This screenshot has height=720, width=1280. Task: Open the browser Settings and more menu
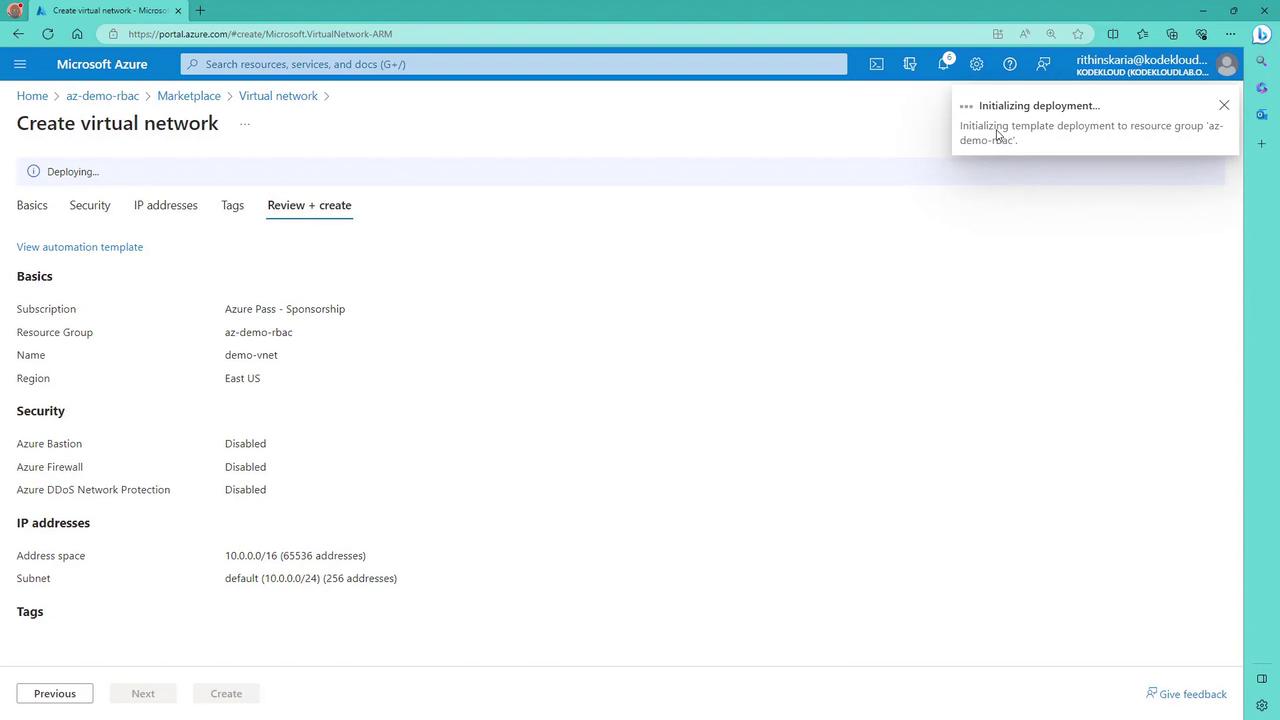[1231, 34]
